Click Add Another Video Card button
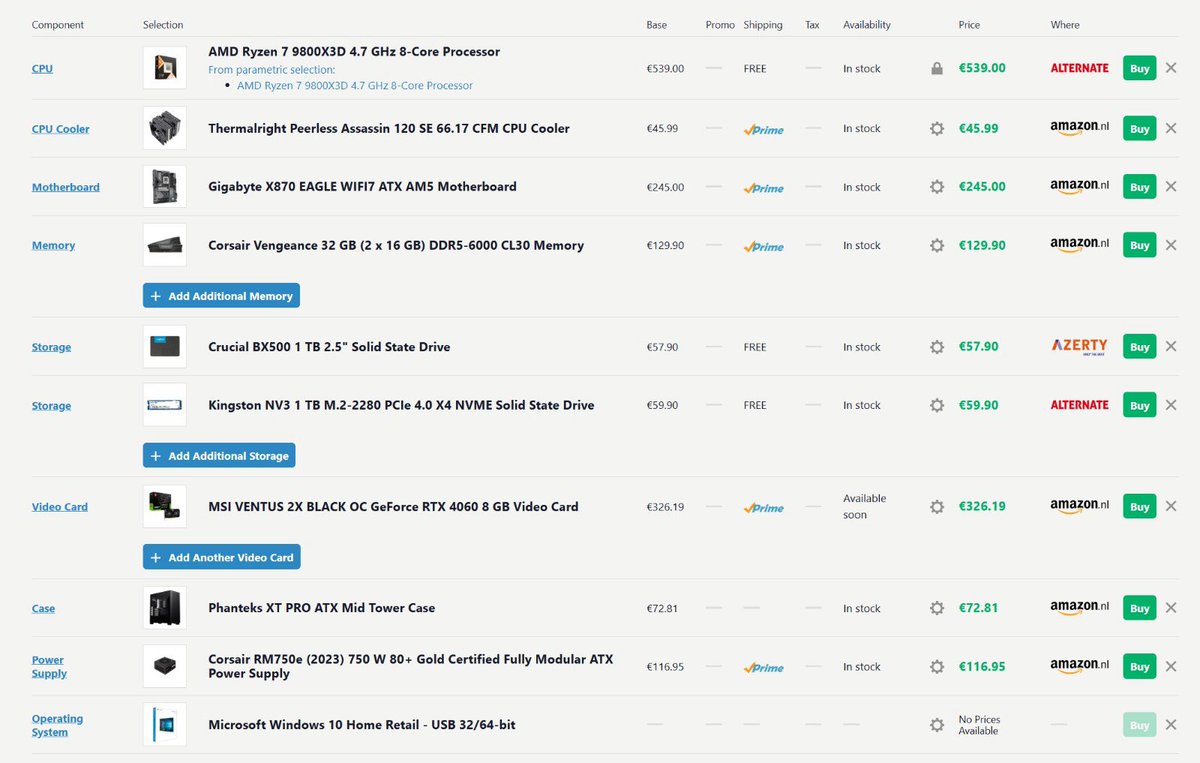Screen dimensions: 1200x763 point(221,557)
